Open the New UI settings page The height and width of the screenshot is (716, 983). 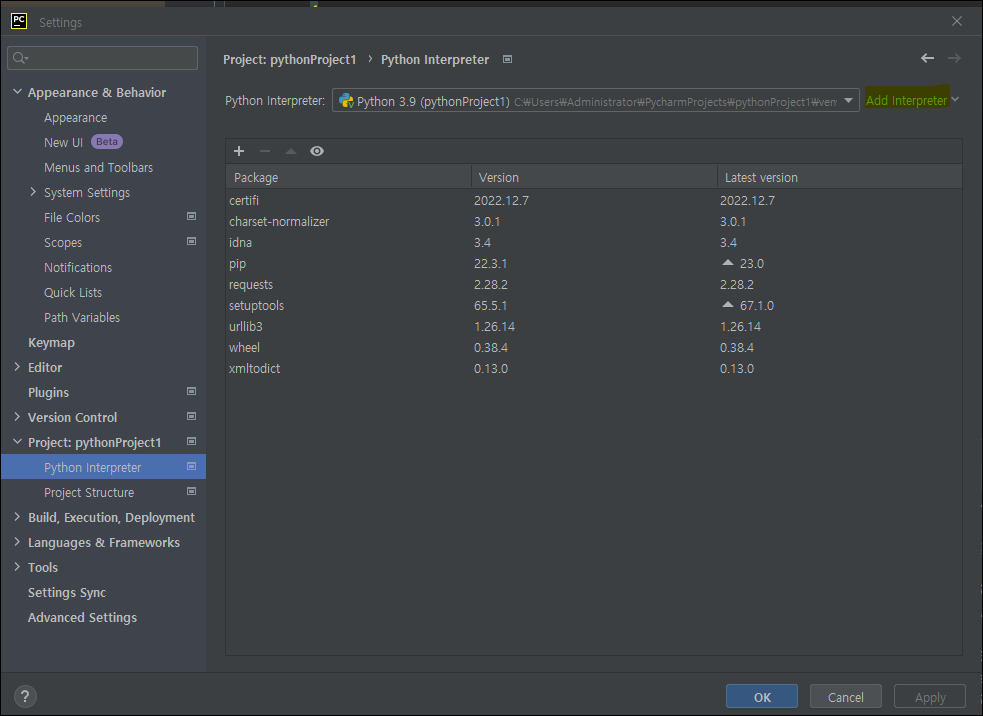tap(63, 142)
